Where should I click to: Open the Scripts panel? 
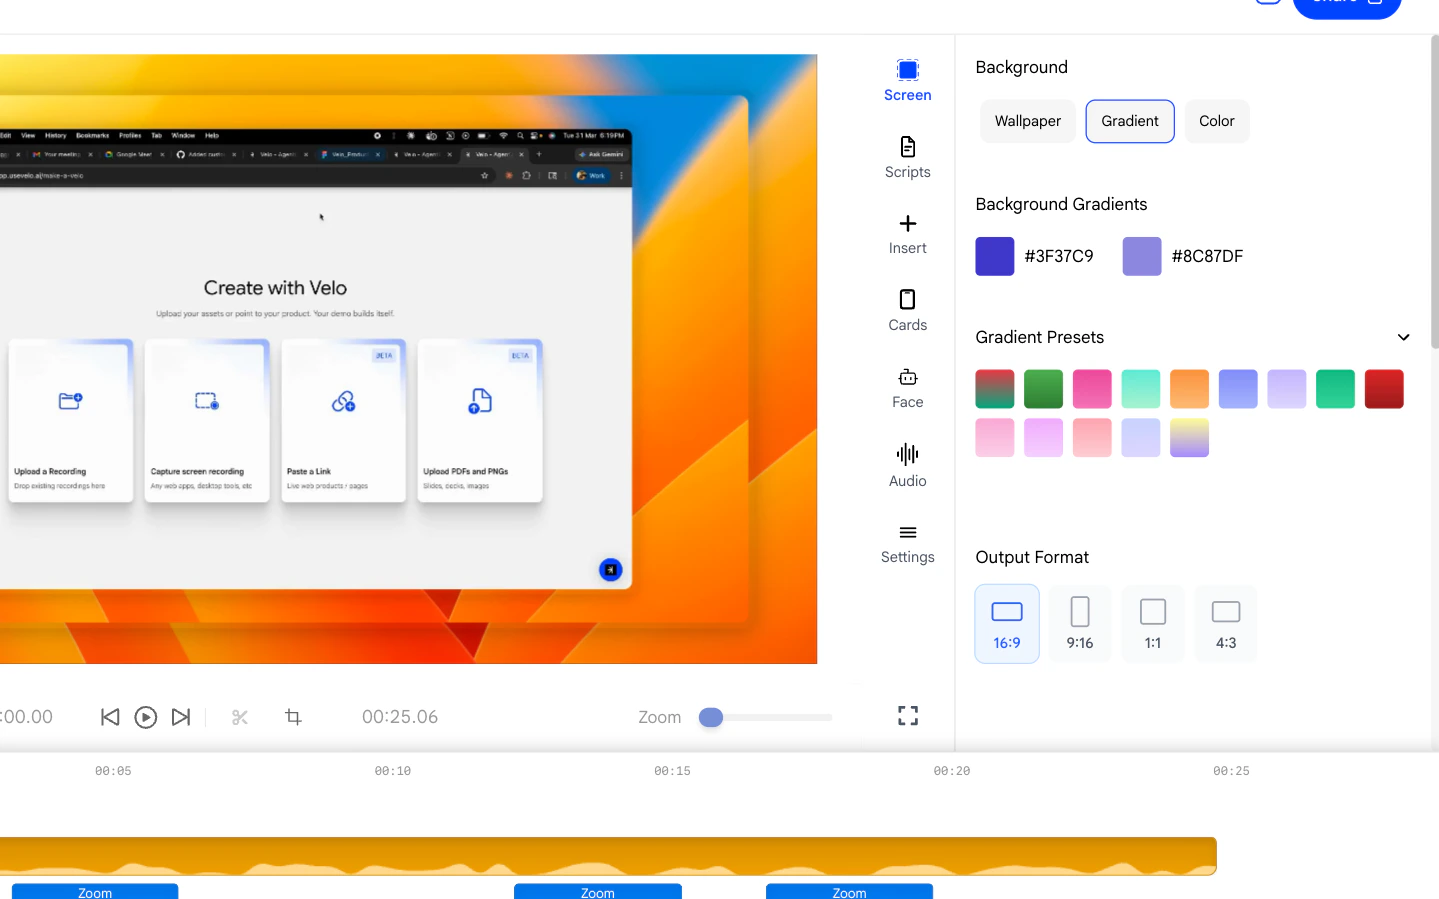tap(907, 158)
